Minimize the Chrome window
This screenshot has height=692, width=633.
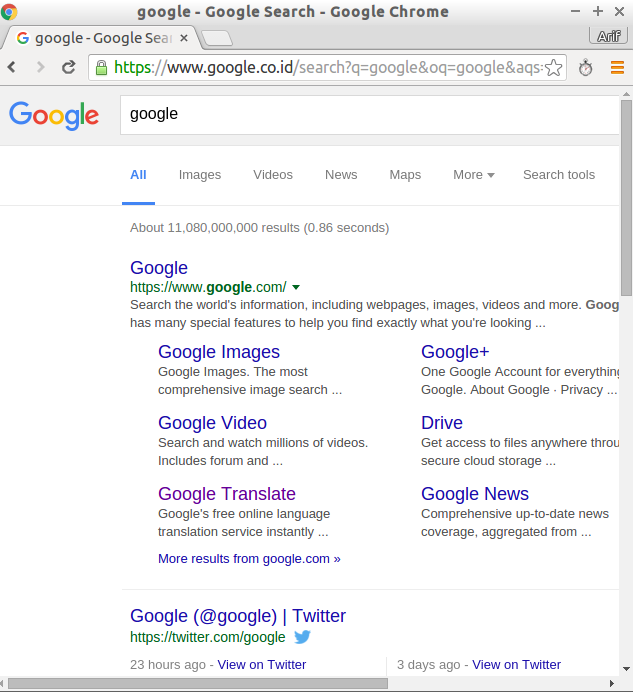click(575, 11)
